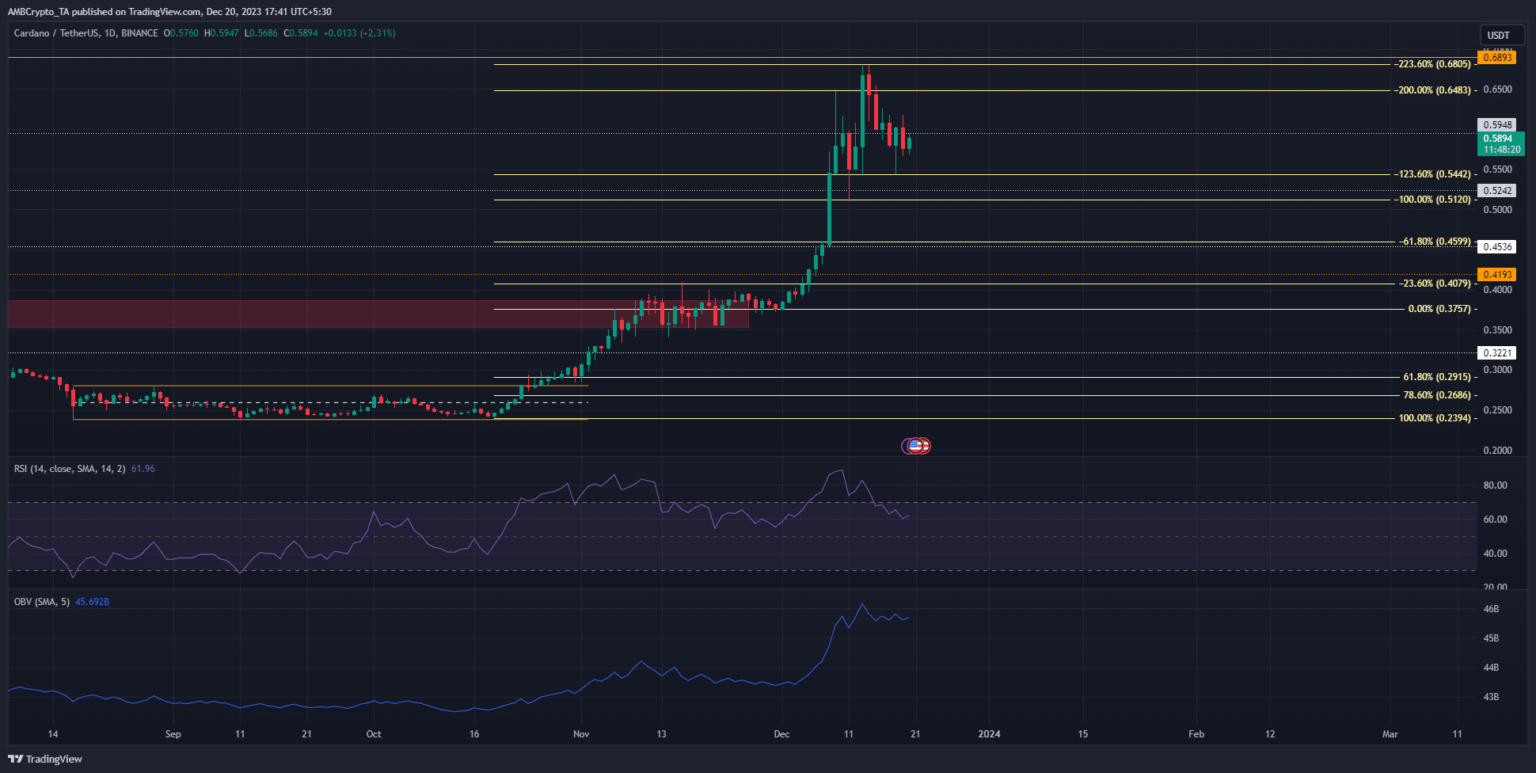Click the red supply zone rectangle
Image resolution: width=1536 pixels, height=773 pixels.
tap(300, 314)
